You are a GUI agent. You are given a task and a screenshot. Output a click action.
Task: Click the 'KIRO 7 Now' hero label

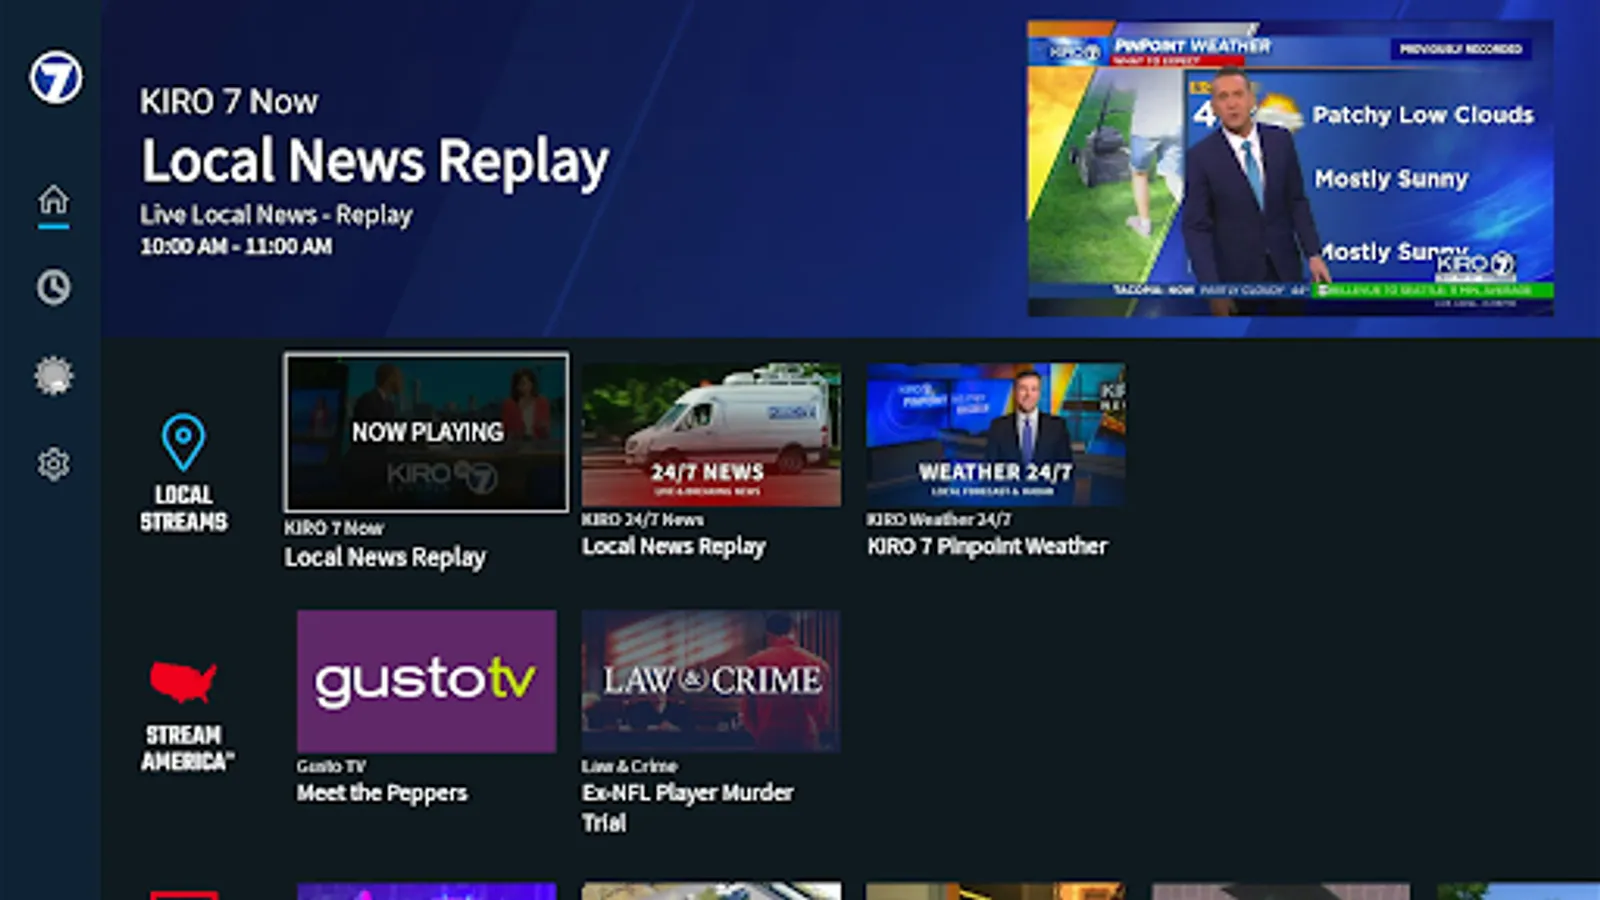[x=229, y=102]
